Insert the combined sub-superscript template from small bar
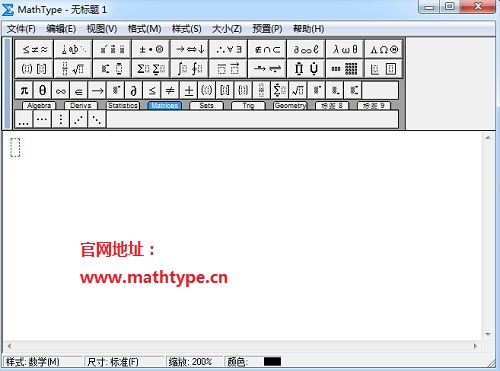 pyautogui.click(x=353, y=90)
